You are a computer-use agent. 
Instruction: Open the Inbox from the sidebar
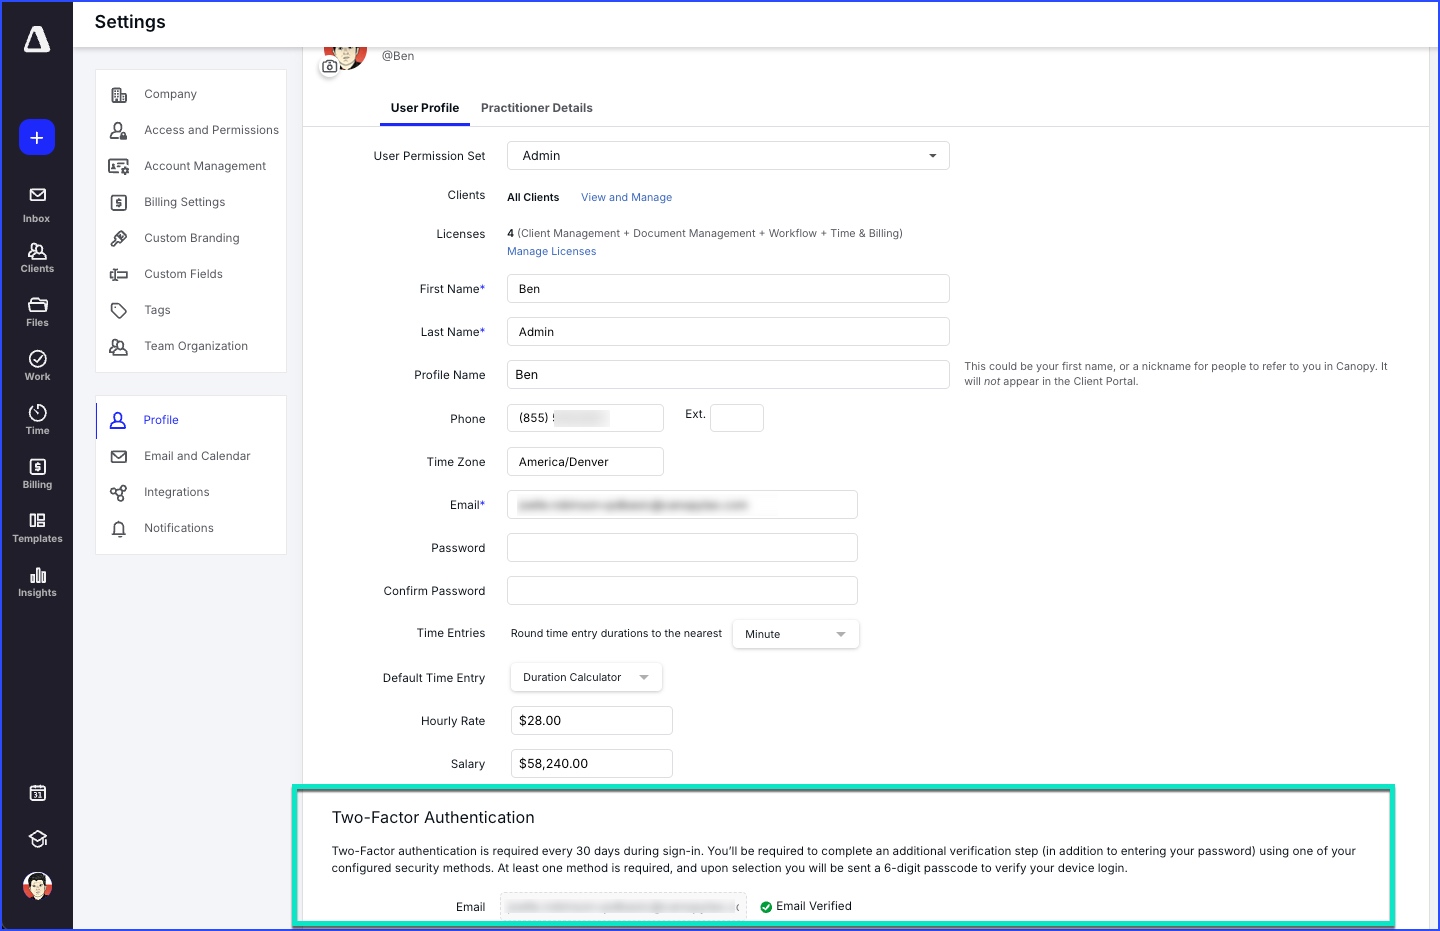coord(37,204)
